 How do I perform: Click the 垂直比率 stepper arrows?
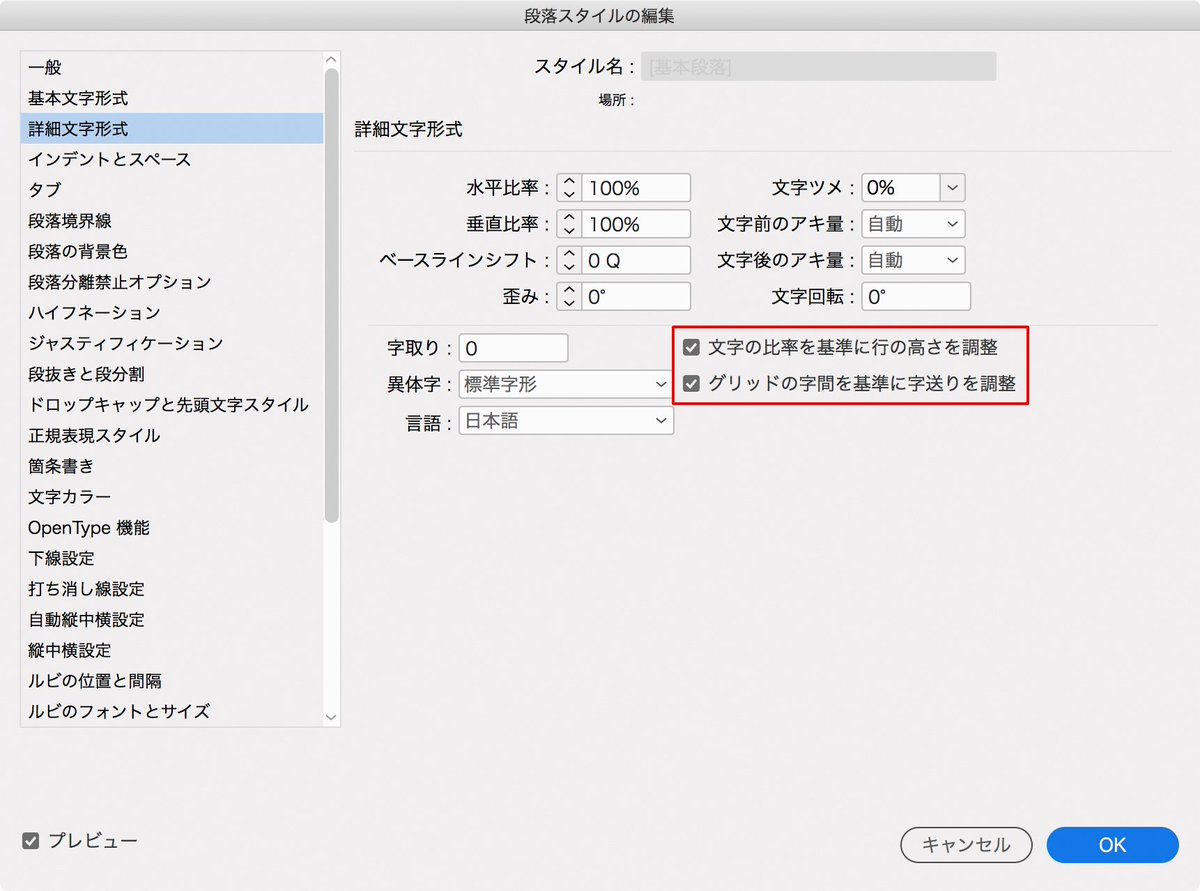click(569, 224)
